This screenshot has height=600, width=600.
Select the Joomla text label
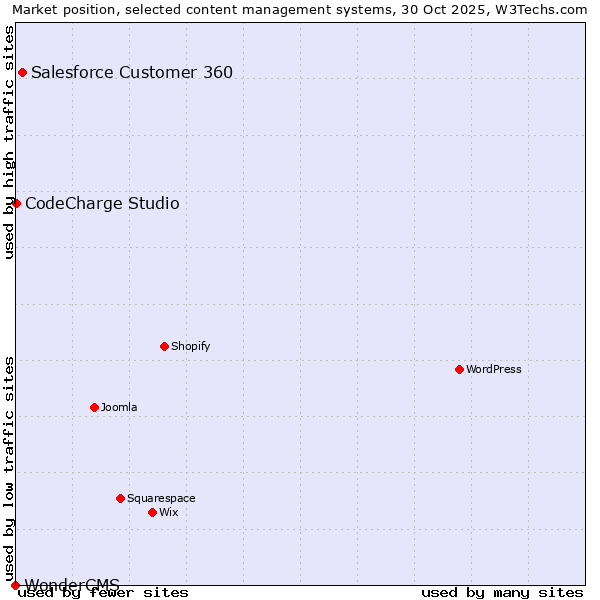pos(119,407)
